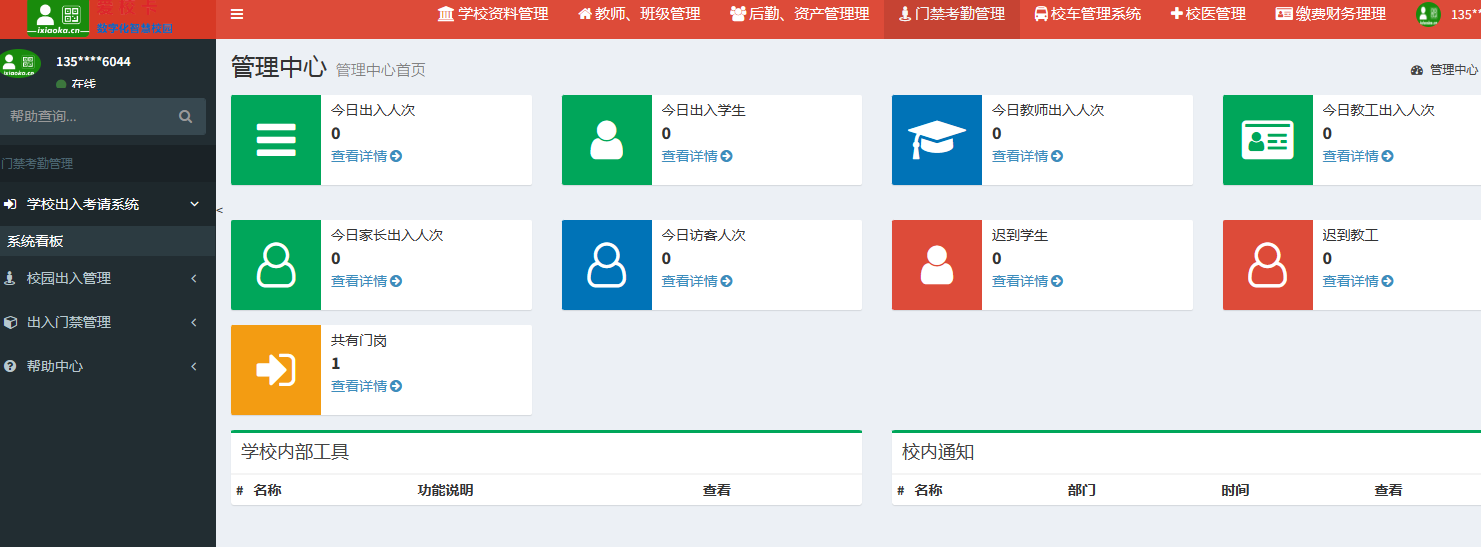
Task: Click blue user icon of 今日访客人次
Action: pos(607,265)
